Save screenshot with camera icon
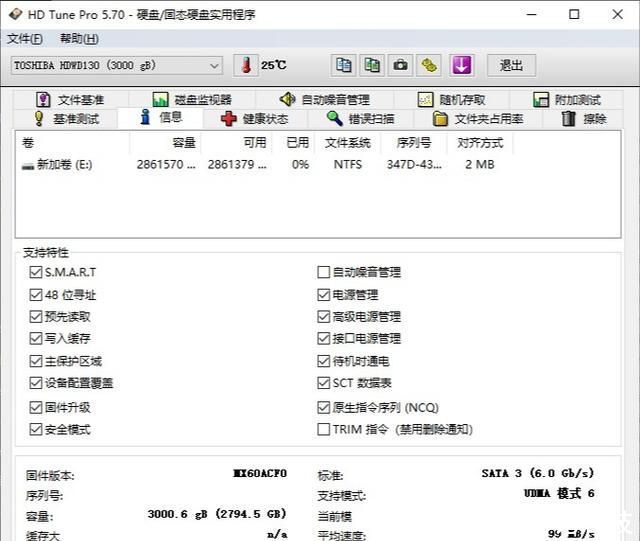Viewport: 640px width, 541px height. [400, 65]
